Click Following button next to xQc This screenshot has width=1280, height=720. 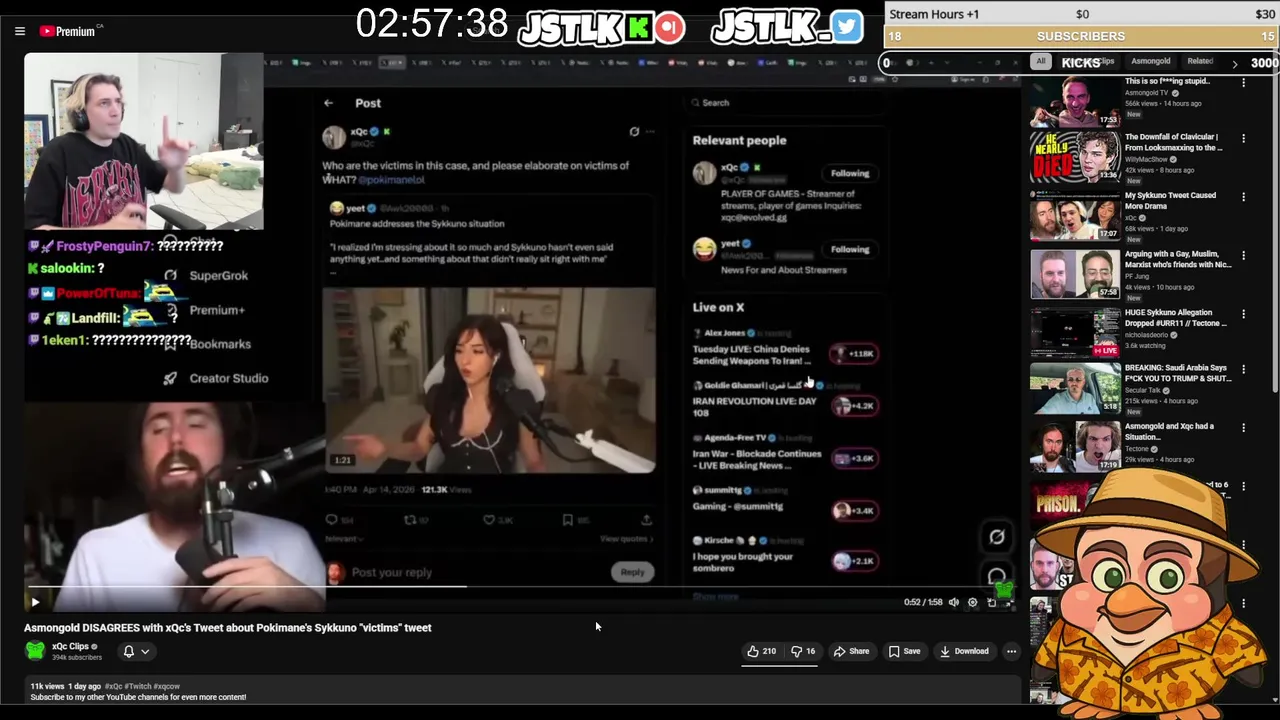[x=850, y=173]
